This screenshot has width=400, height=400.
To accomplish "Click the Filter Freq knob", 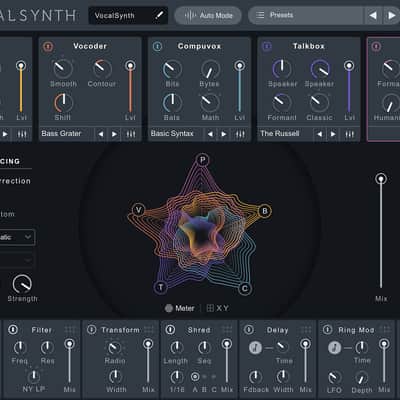I will 20,347.
